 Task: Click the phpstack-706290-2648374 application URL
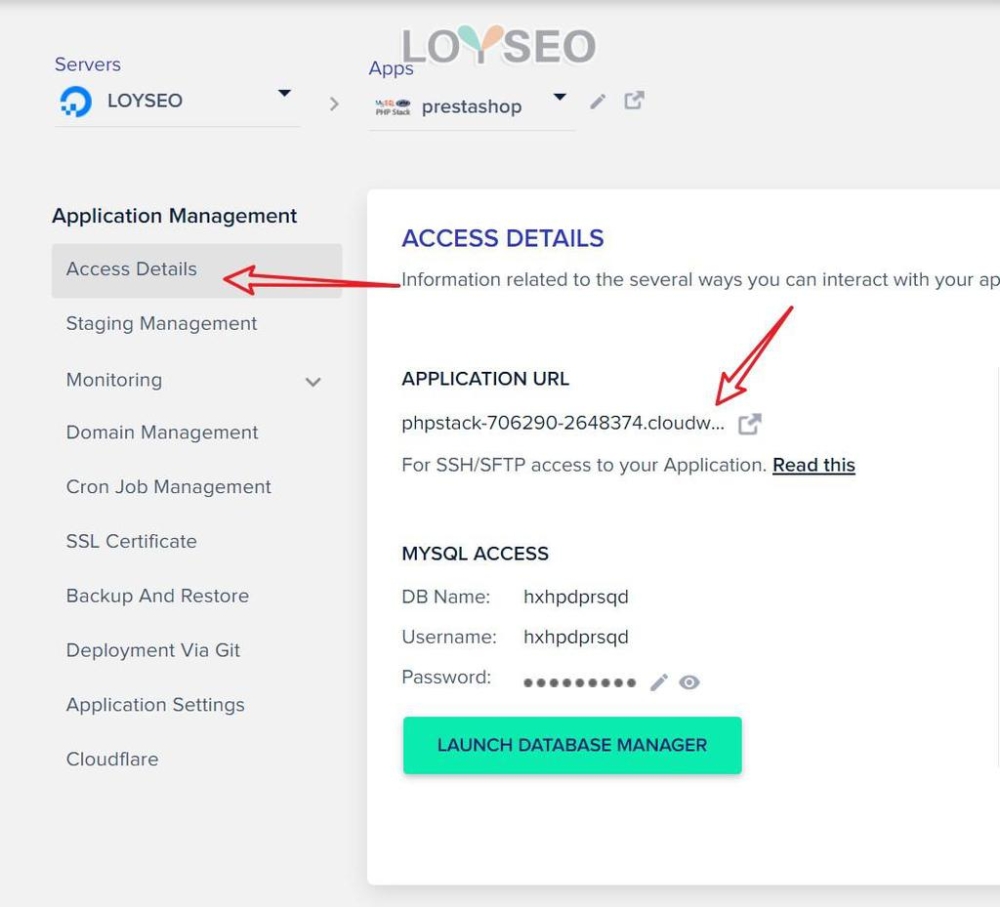(562, 423)
